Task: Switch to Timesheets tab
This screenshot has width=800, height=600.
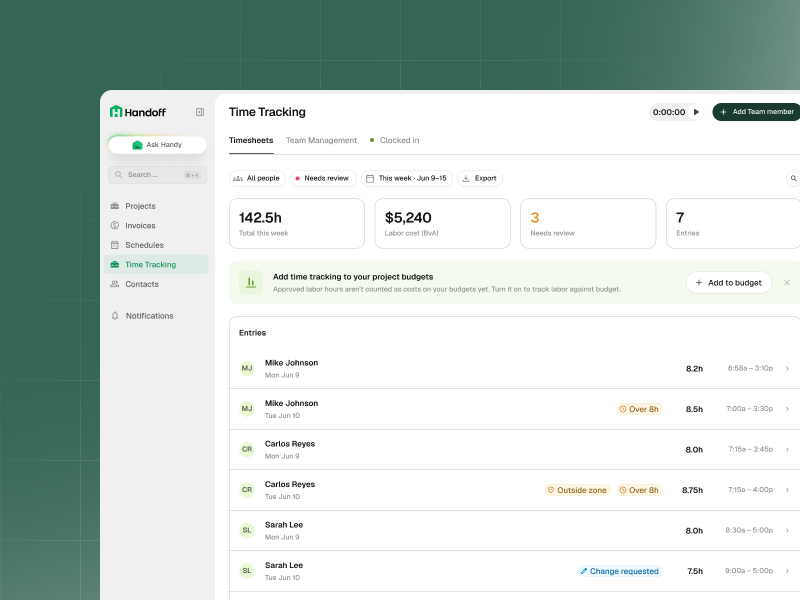Action: tap(251, 140)
